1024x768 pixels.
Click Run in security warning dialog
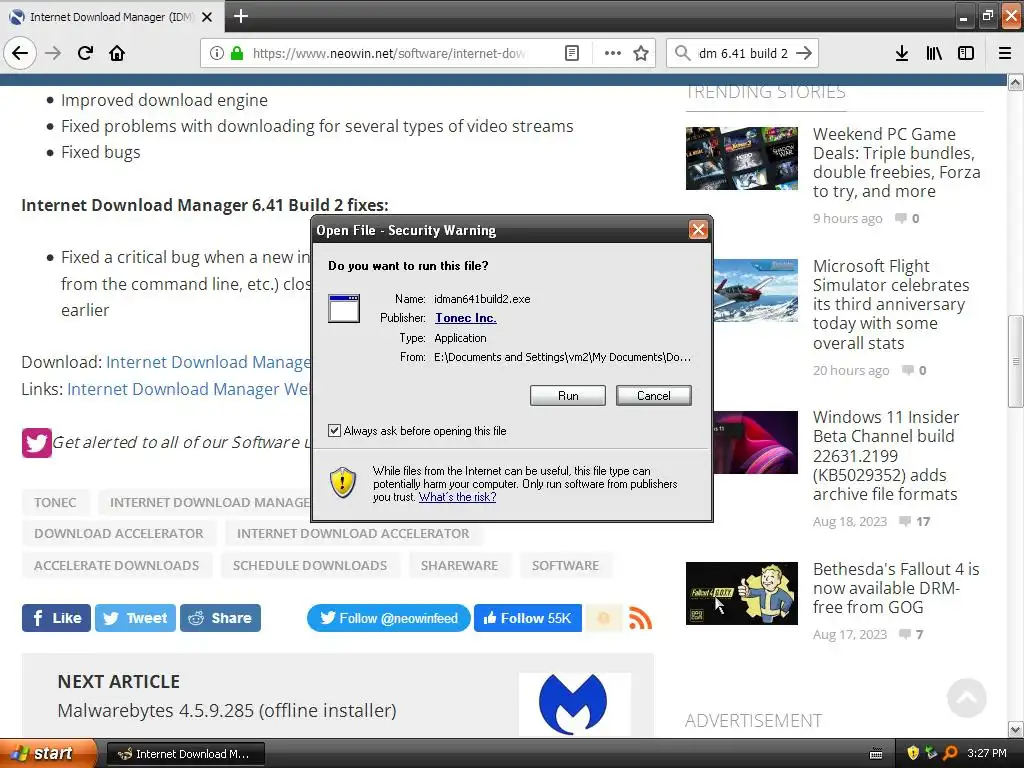tap(568, 396)
